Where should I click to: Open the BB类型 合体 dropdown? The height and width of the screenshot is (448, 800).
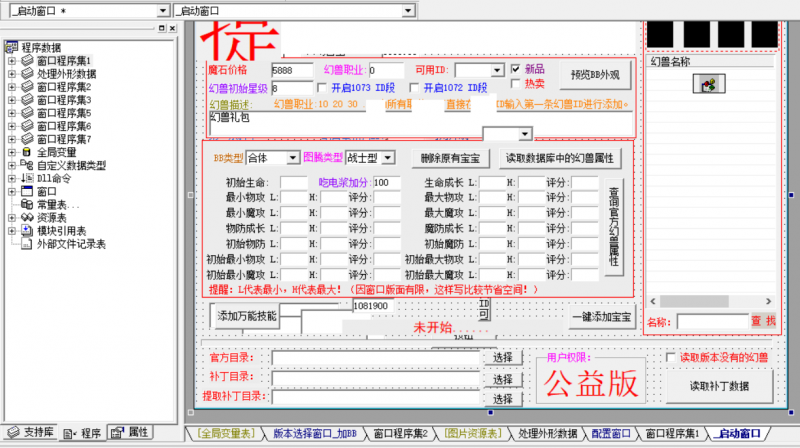click(x=292, y=158)
